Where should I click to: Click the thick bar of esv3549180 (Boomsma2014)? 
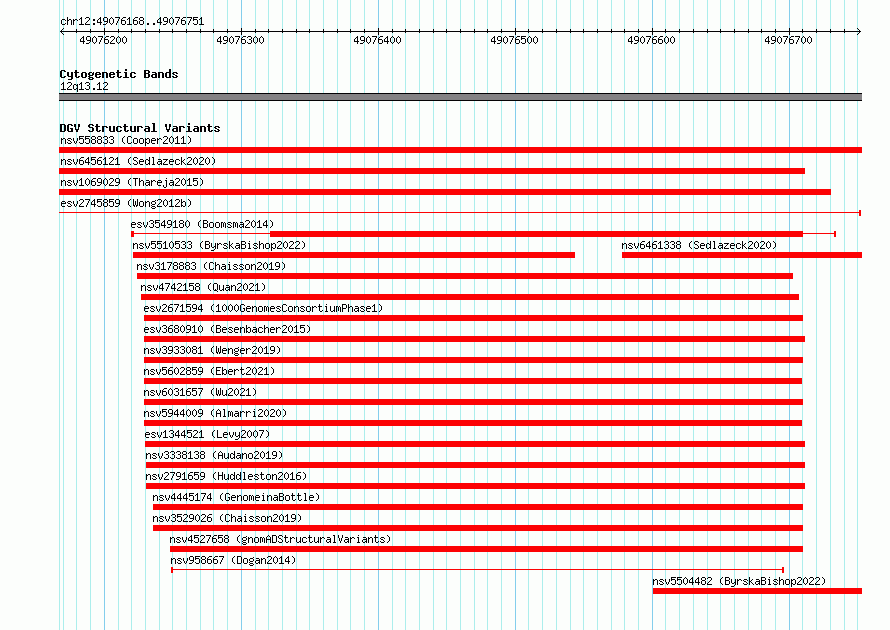click(536, 234)
